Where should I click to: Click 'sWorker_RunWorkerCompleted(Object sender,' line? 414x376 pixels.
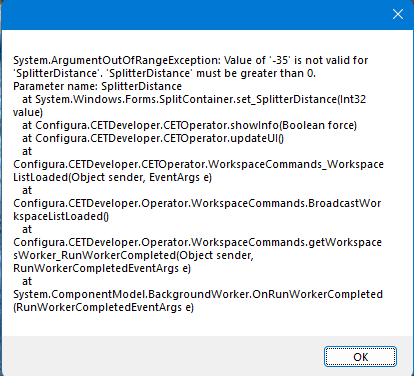click(x=133, y=255)
